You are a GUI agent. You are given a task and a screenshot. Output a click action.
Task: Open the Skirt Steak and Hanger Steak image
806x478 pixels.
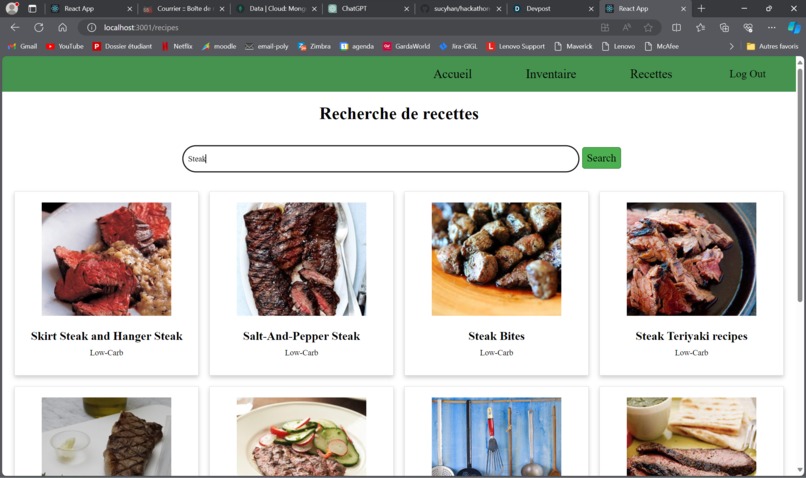tap(106, 259)
